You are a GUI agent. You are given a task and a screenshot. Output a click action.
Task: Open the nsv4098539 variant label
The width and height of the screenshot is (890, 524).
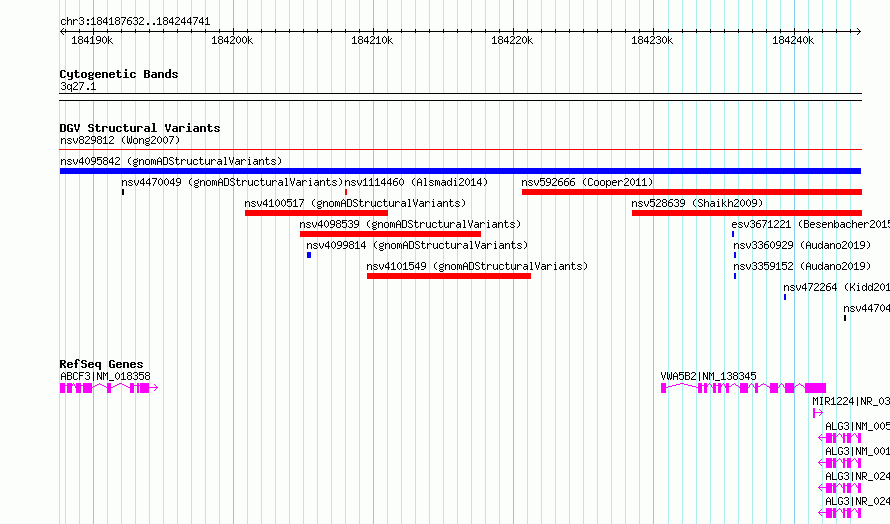pos(410,224)
